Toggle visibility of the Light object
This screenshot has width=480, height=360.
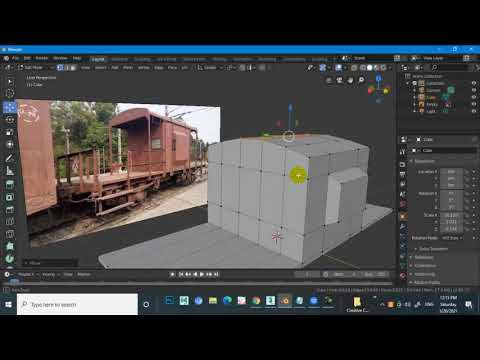pyautogui.click(x=474, y=111)
